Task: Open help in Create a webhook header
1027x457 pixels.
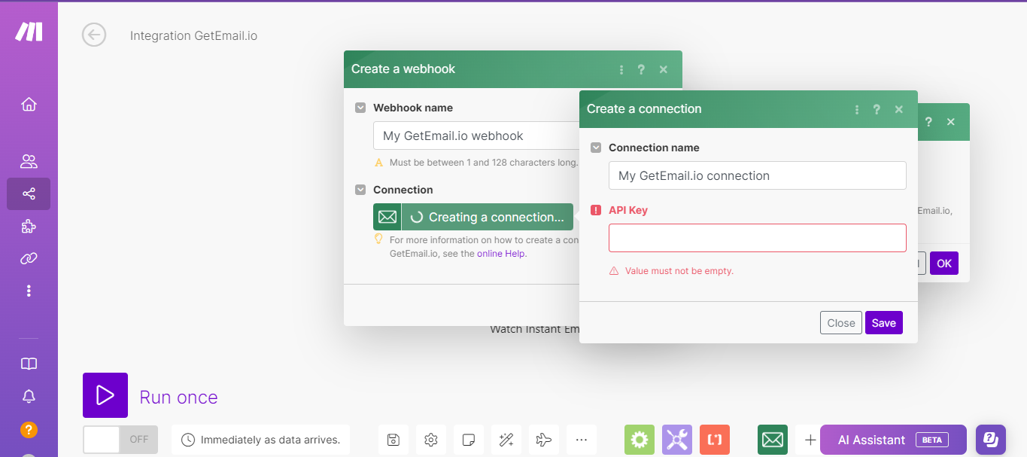Action: (x=642, y=69)
